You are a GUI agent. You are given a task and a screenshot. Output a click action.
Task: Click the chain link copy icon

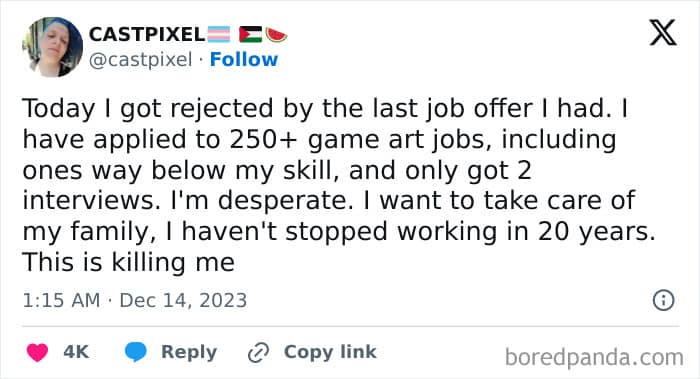point(258,352)
